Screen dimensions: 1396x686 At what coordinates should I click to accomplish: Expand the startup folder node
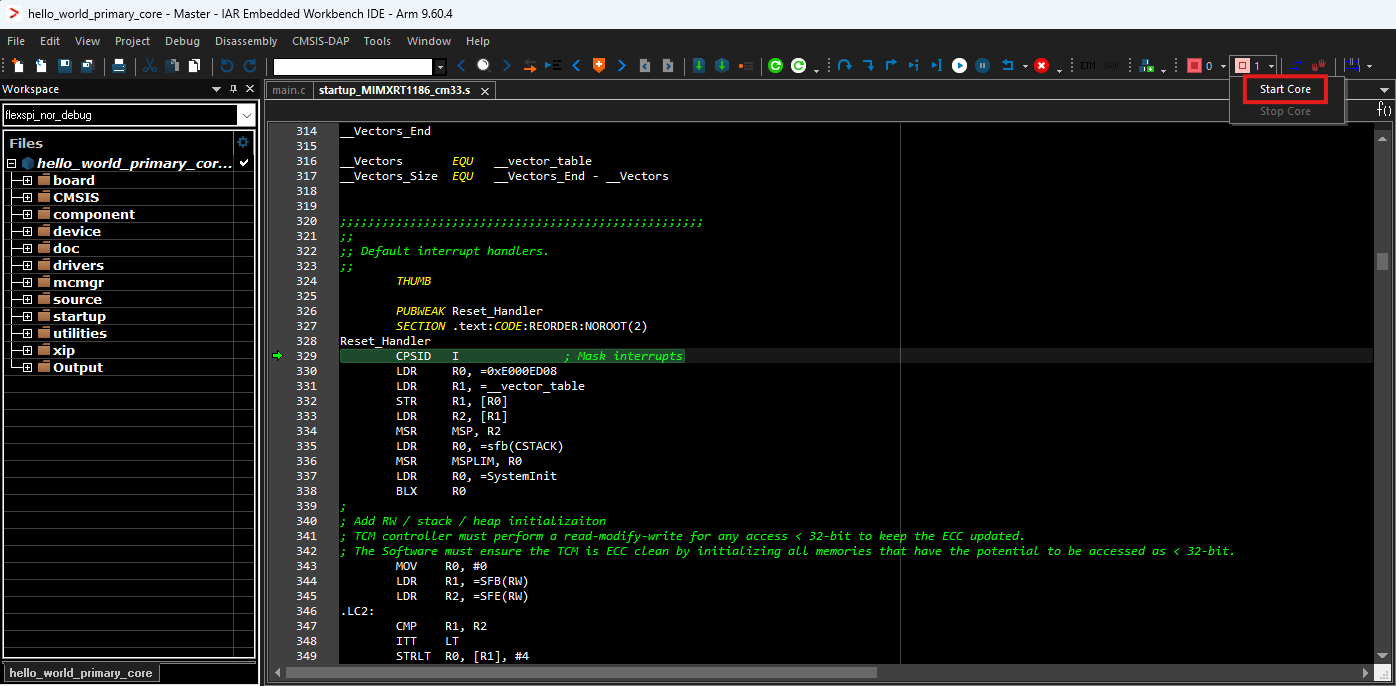pyautogui.click(x=27, y=317)
